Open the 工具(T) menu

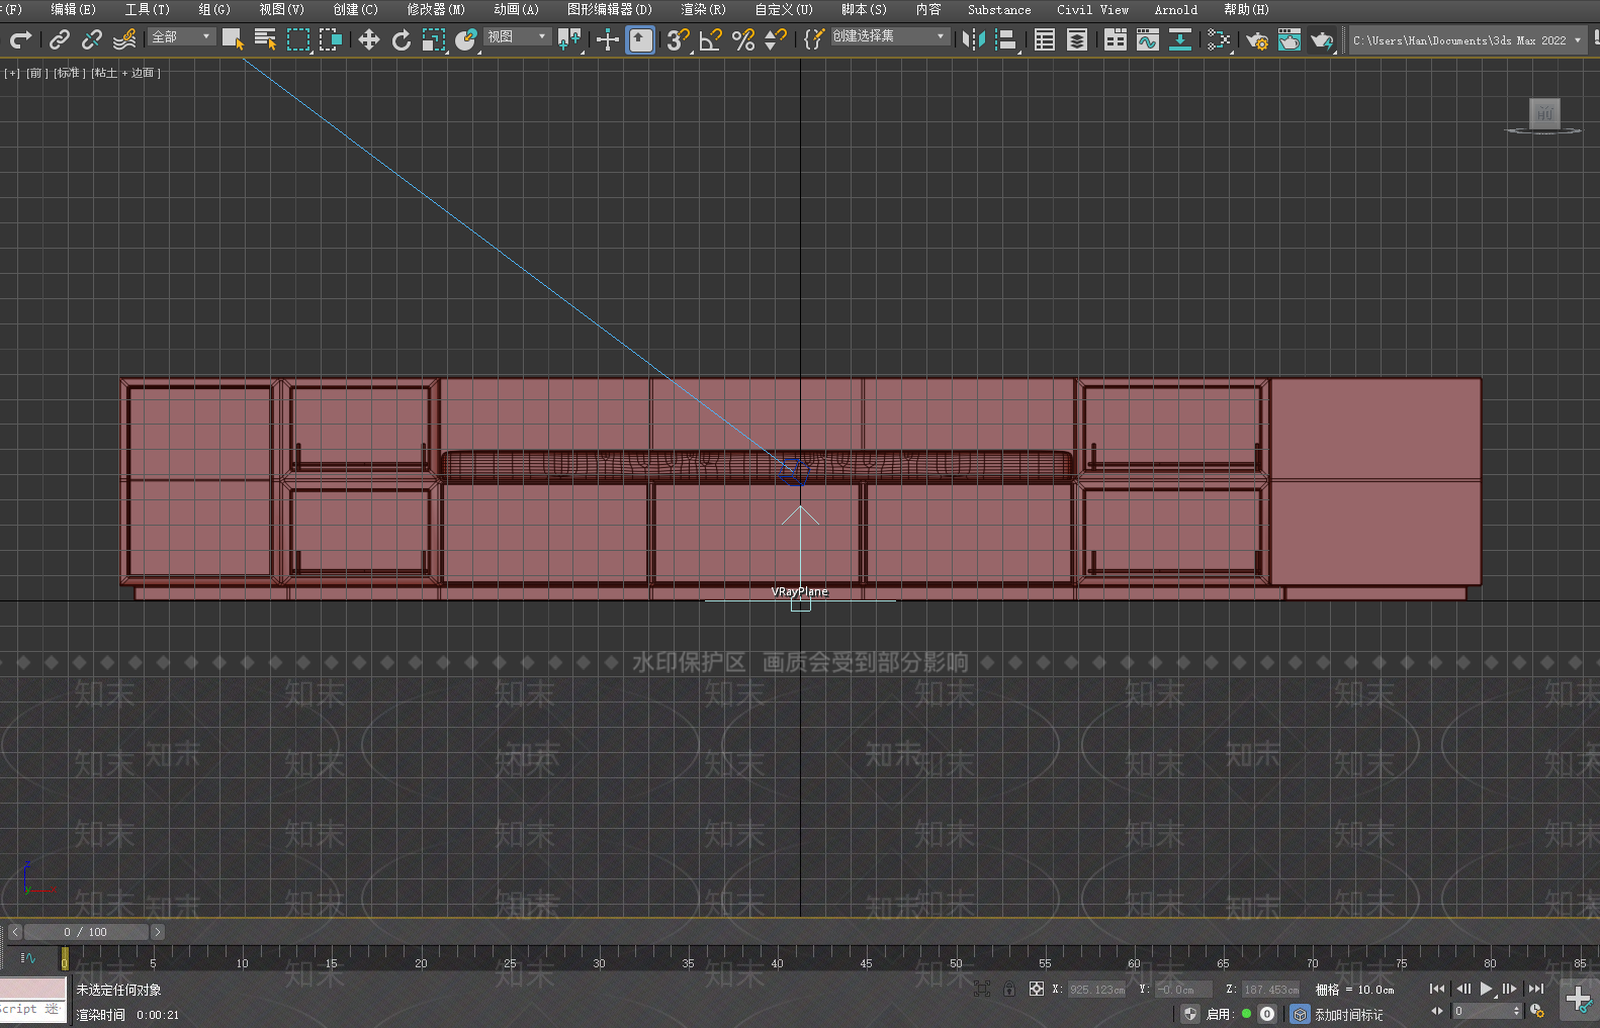pyautogui.click(x=147, y=9)
